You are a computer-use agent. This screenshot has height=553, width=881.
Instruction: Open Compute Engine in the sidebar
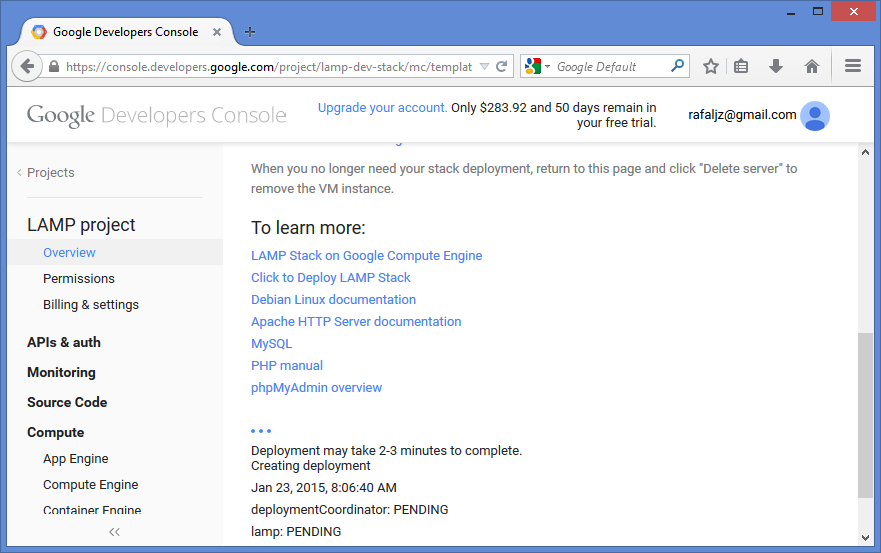click(x=90, y=484)
